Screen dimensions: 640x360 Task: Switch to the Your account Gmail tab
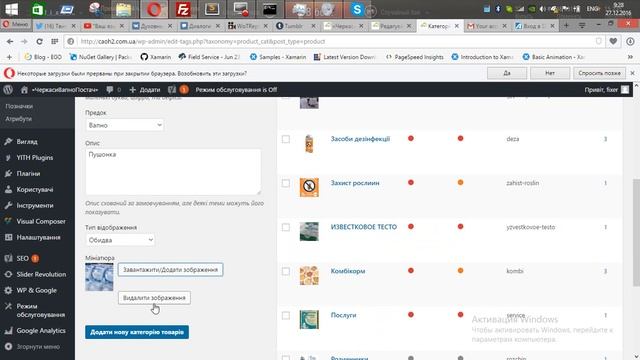[x=488, y=26]
